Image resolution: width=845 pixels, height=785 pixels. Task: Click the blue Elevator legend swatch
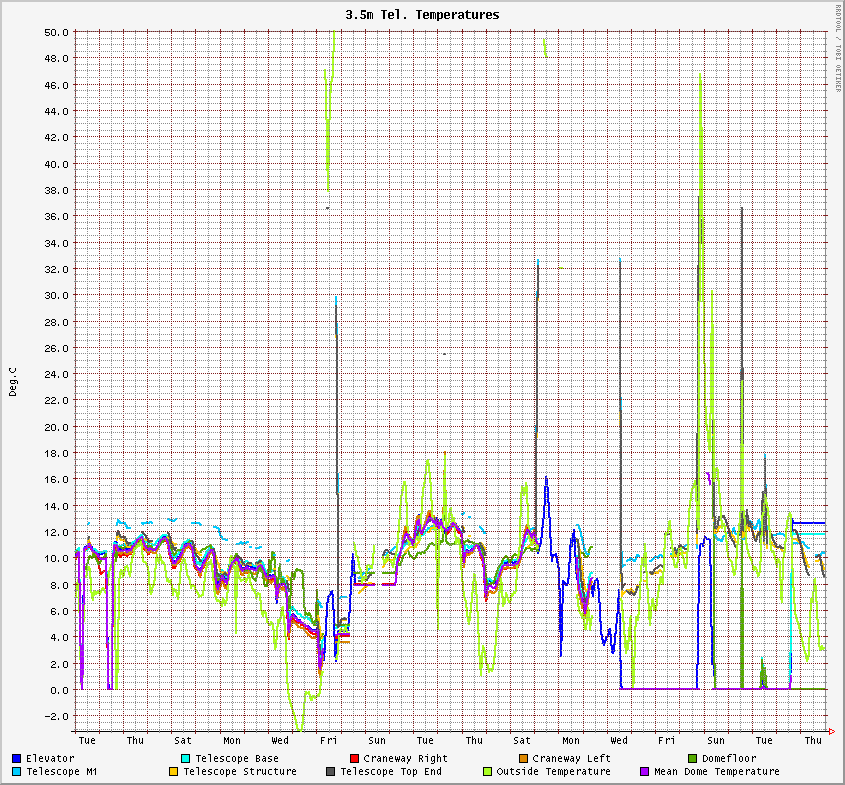point(17,759)
